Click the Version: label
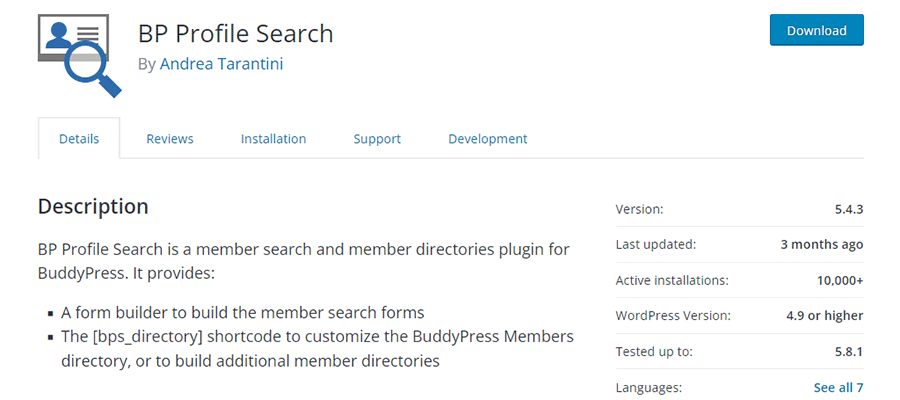The image size is (900, 400). (x=639, y=209)
